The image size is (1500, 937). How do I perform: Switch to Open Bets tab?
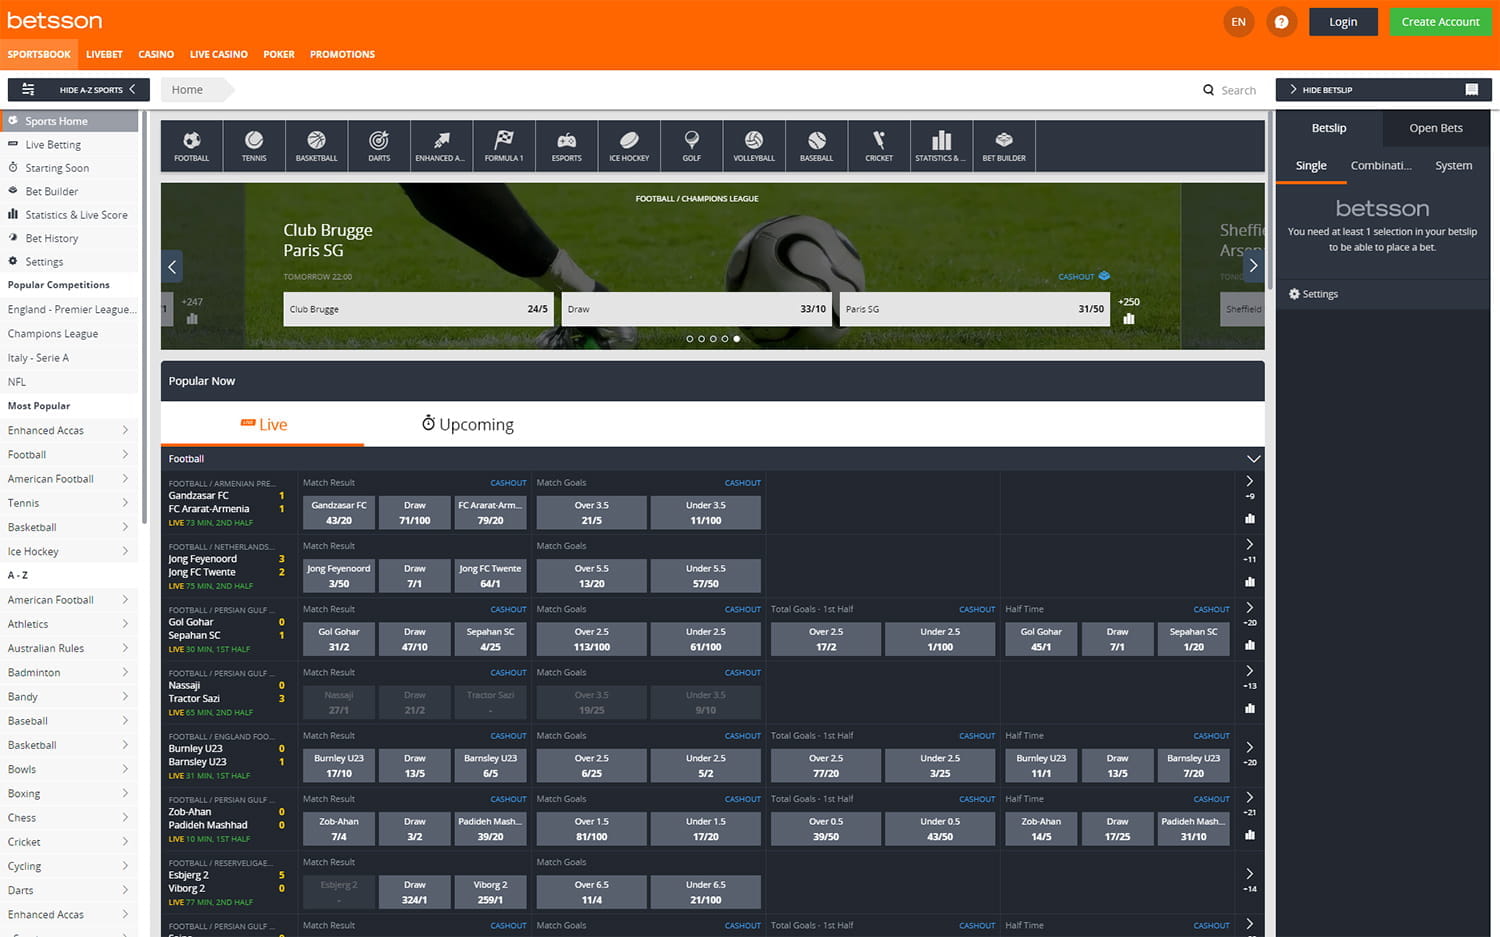coord(1436,128)
